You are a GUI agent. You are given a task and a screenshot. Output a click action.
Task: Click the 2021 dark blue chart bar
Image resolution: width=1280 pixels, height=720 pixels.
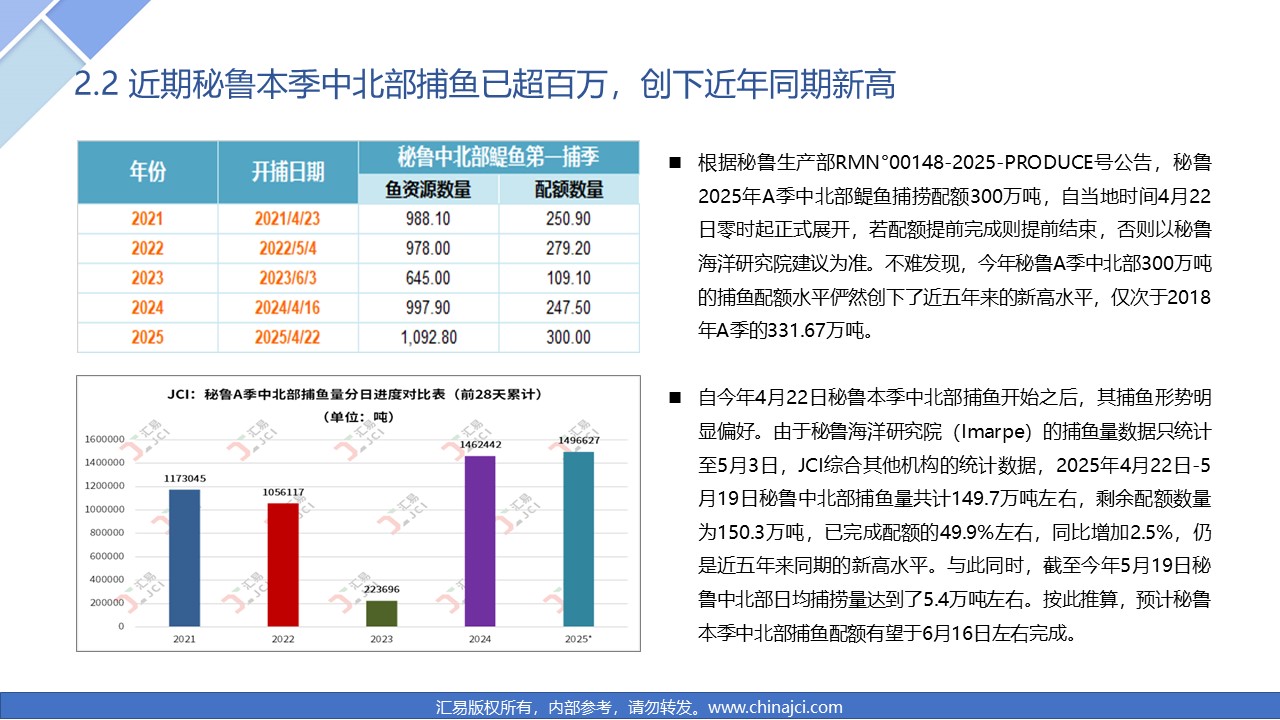[184, 559]
